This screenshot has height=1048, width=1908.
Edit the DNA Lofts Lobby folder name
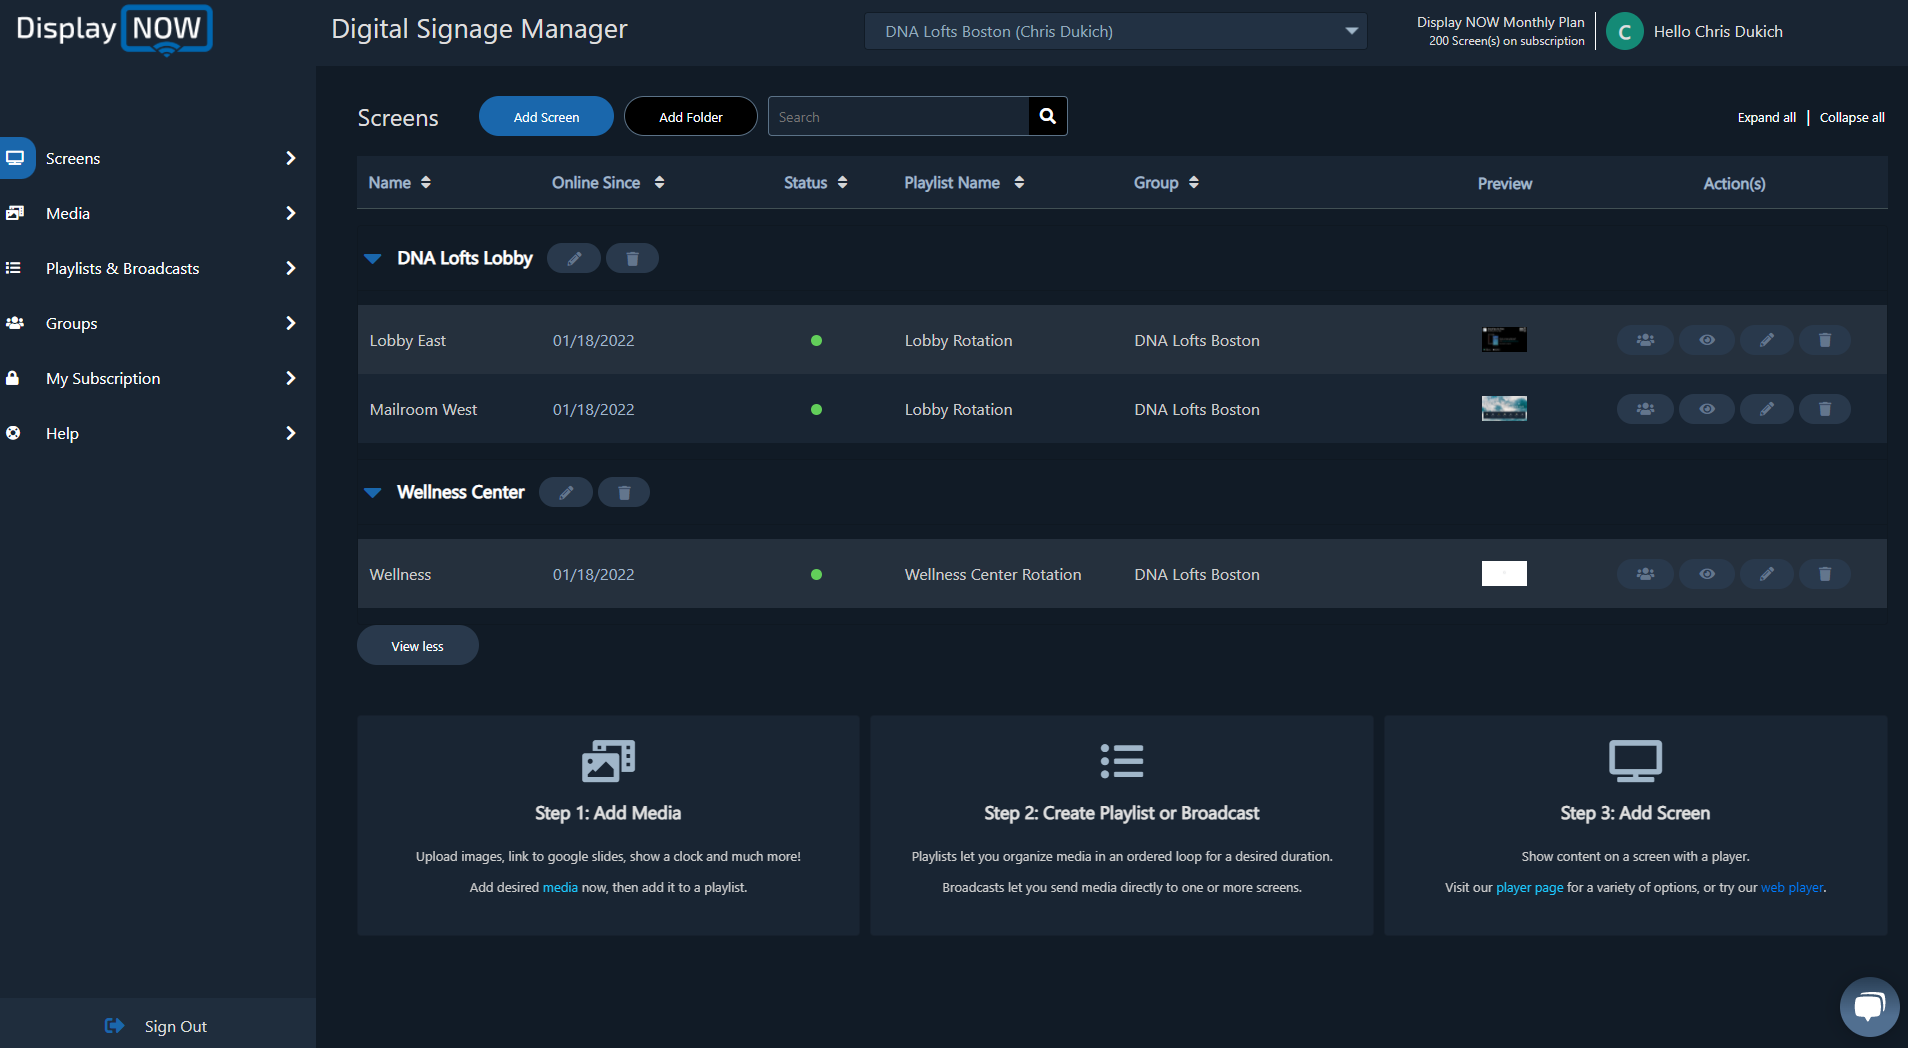click(x=574, y=258)
